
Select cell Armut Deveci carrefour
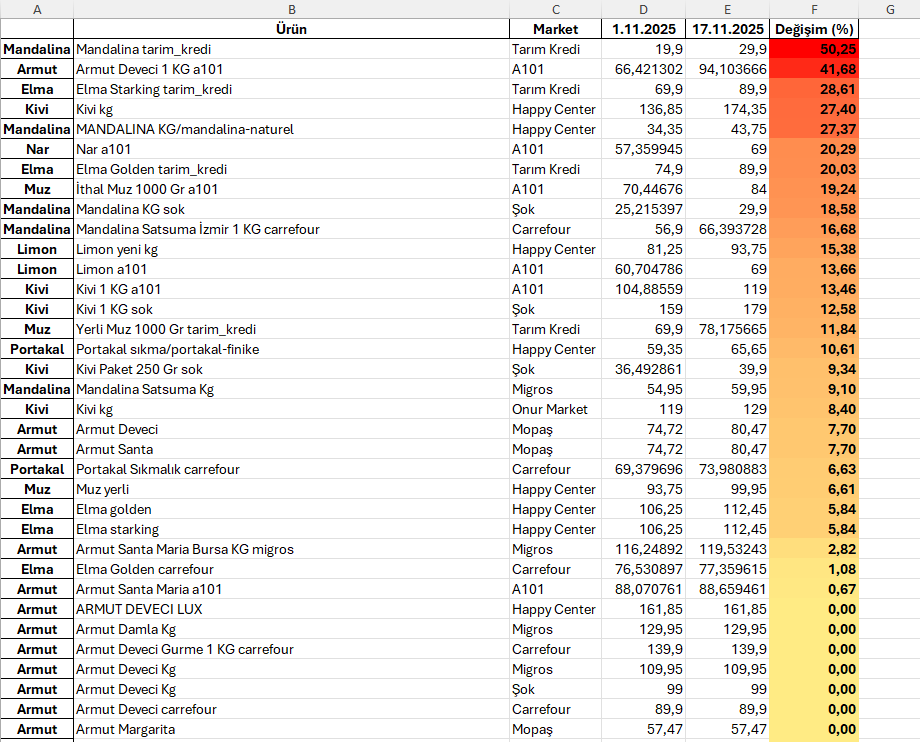click(x=292, y=709)
